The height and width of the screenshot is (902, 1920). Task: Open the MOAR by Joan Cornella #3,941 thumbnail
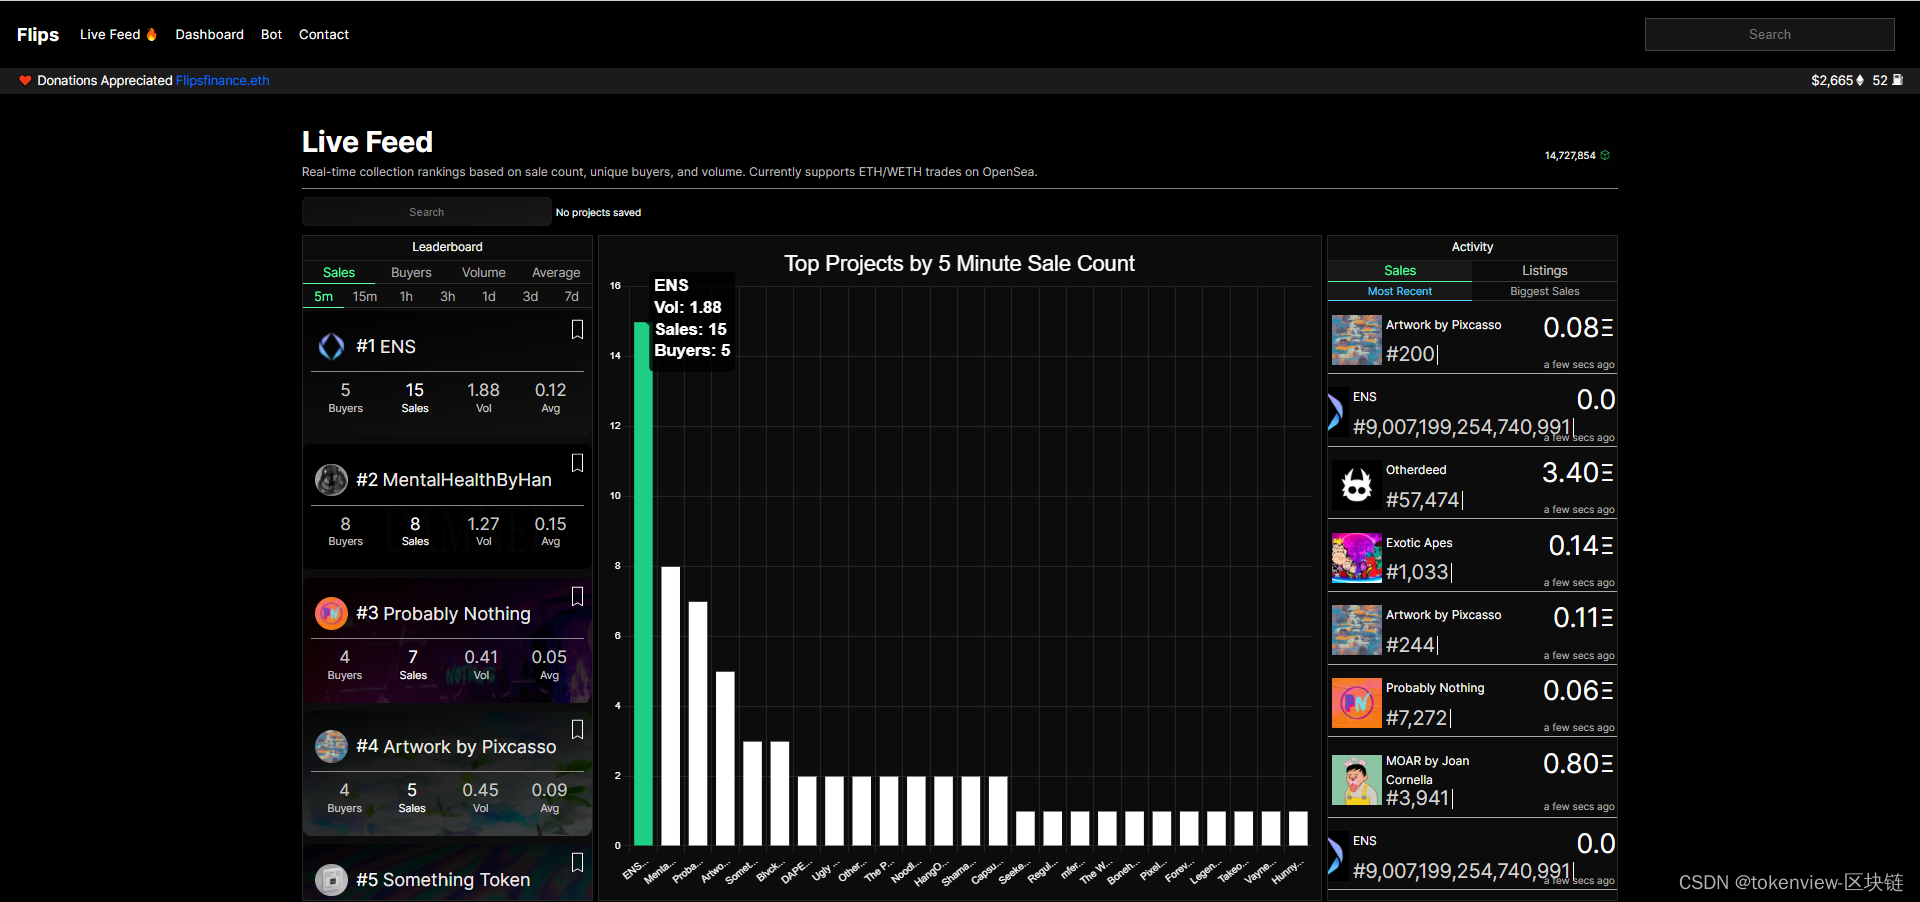1357,780
